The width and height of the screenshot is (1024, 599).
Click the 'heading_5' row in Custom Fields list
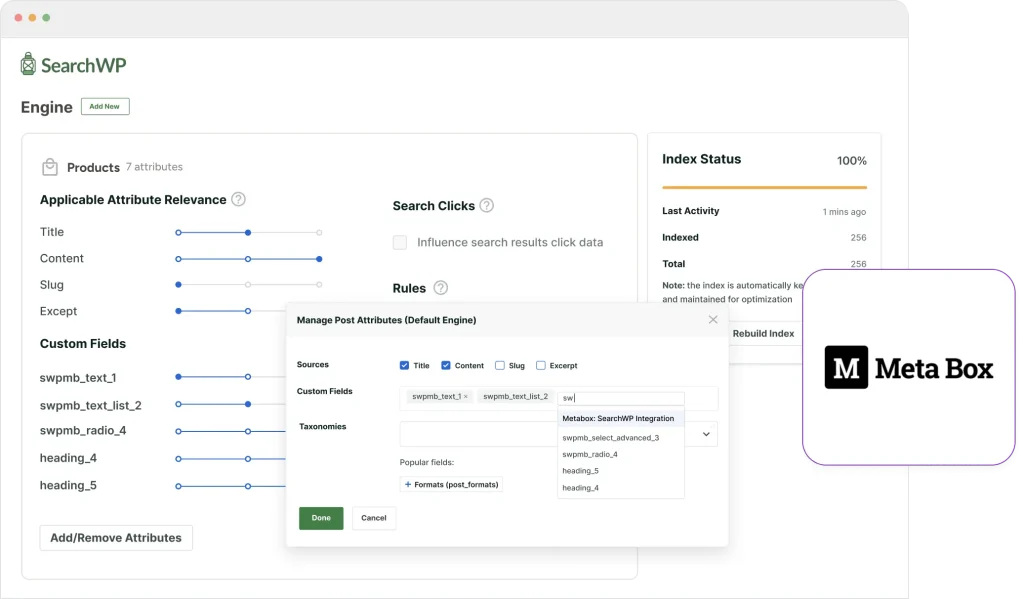tap(68, 485)
